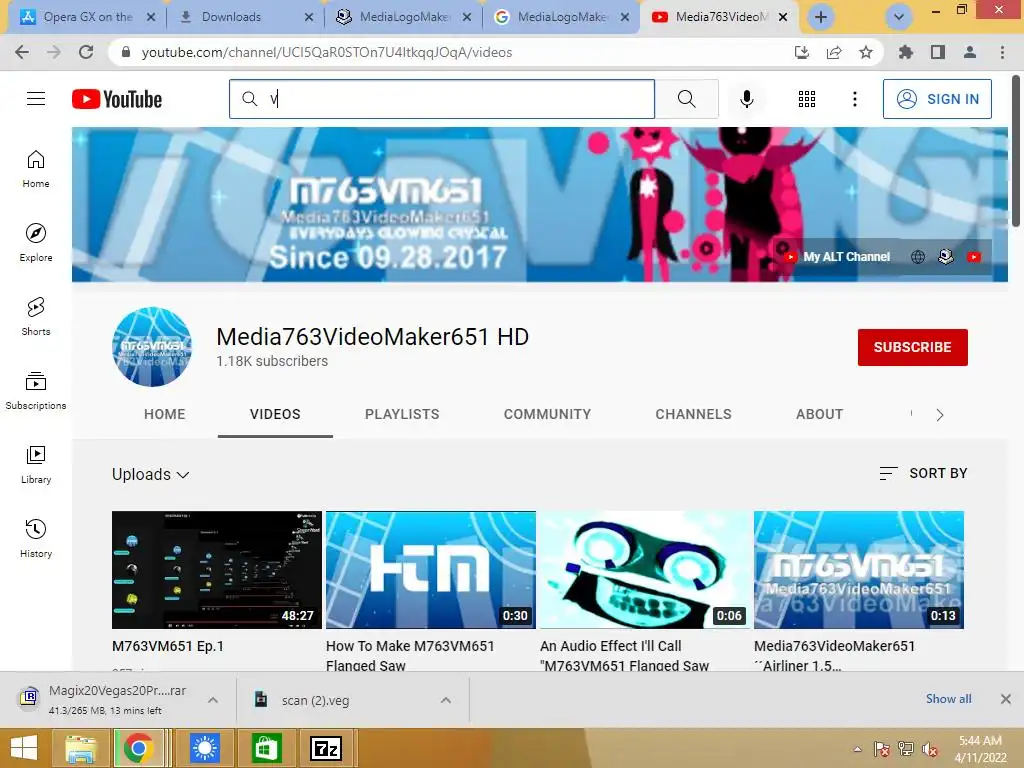Open the Windows Start button

[x=24, y=748]
